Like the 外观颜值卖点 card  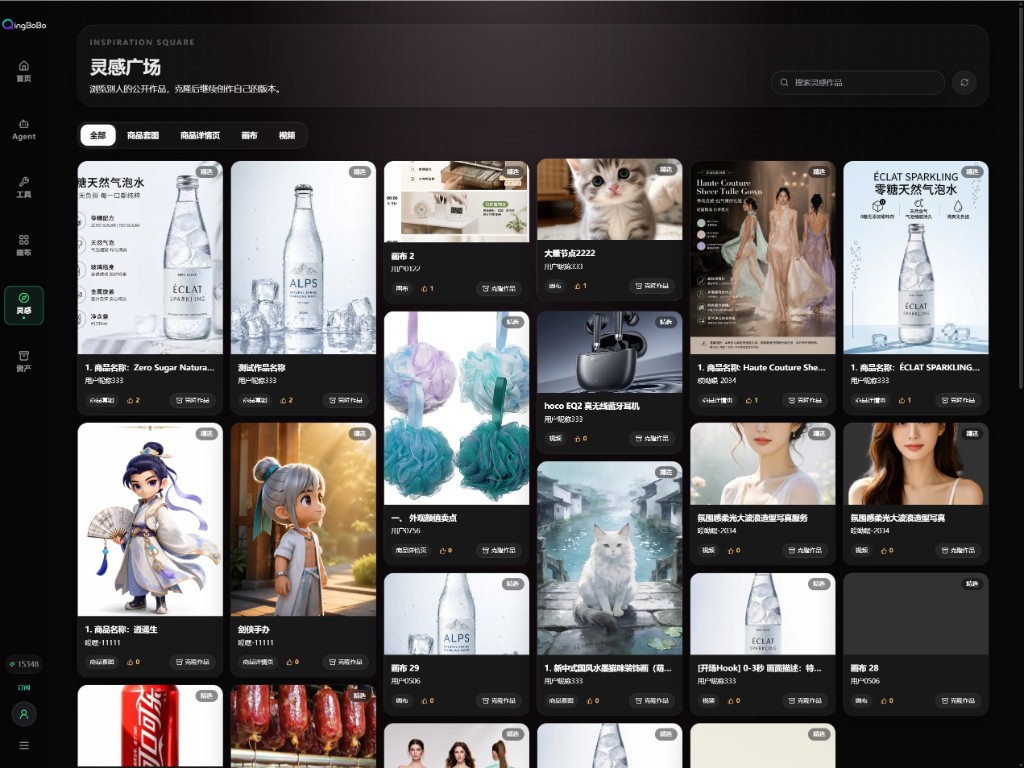click(445, 550)
